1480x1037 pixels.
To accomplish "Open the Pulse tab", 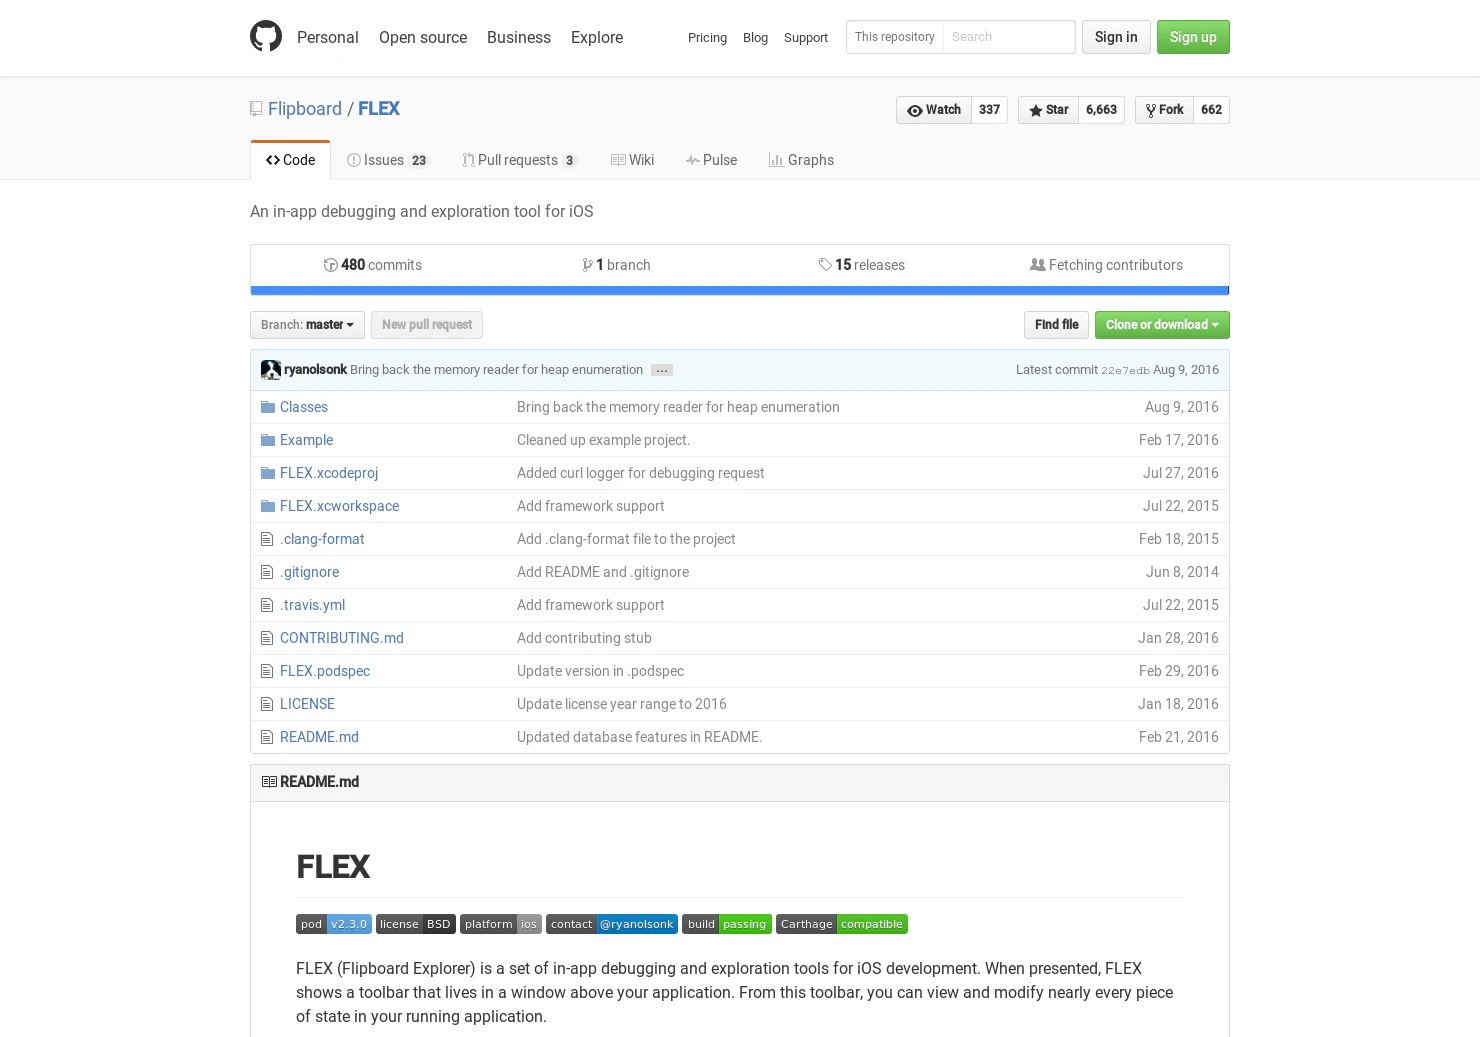I will point(711,160).
